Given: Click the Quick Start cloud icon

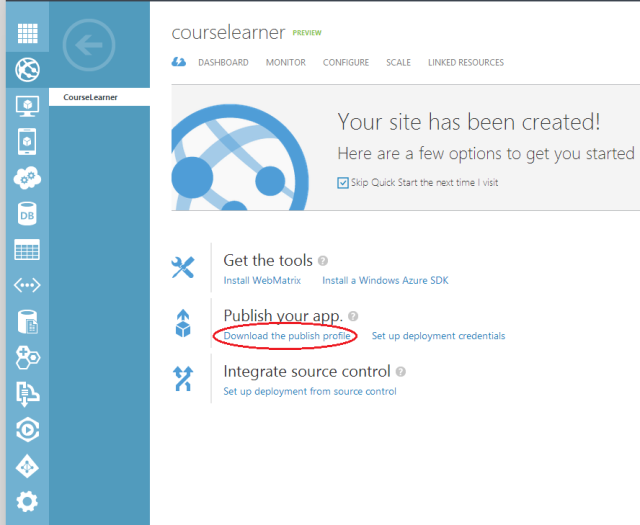Looking at the screenshot, I should [179, 62].
